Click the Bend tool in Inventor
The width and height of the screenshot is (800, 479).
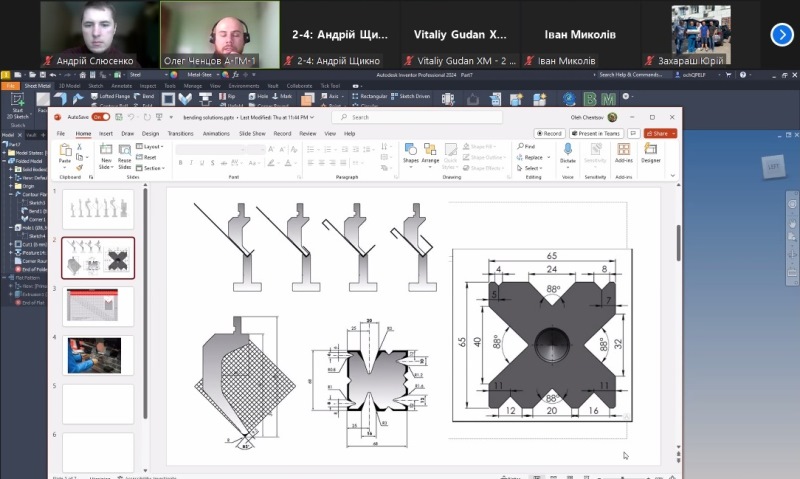coord(144,96)
